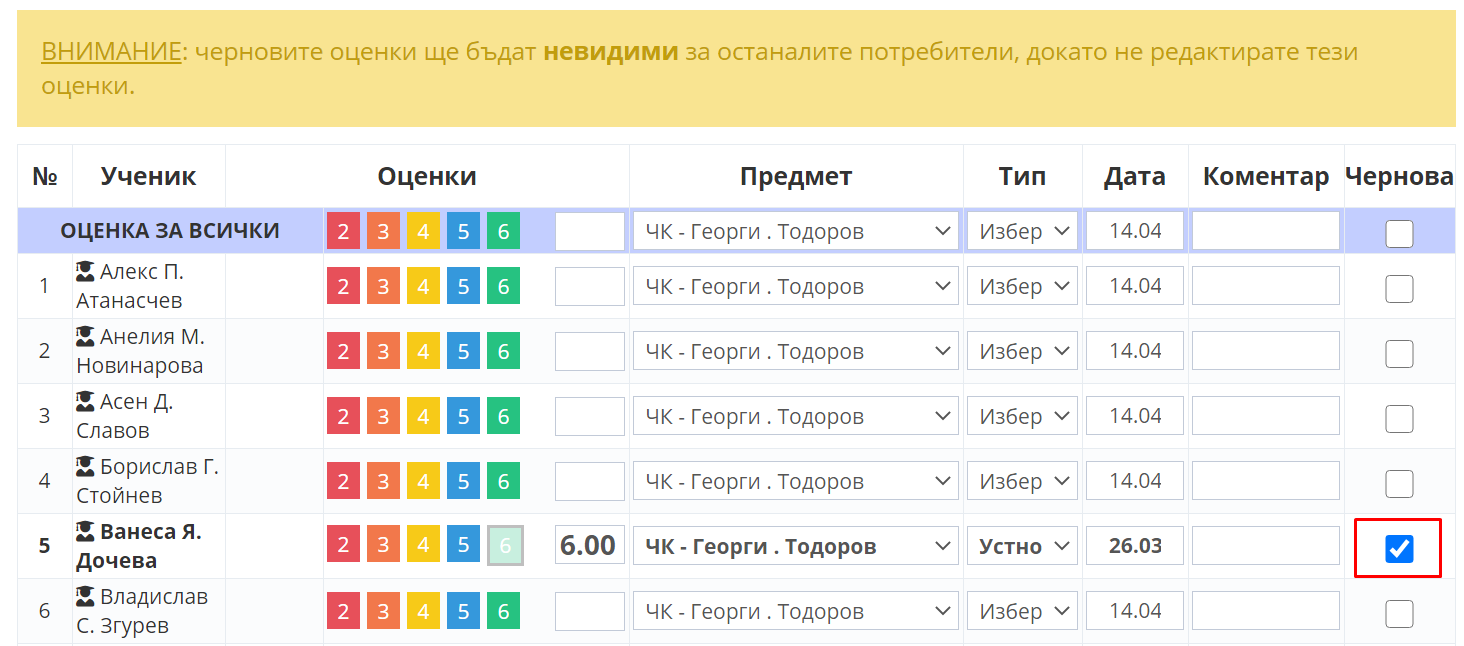Assign grade 5 to Борислав Г. Стойнев
Screen dimensions: 1464x646
(463, 482)
